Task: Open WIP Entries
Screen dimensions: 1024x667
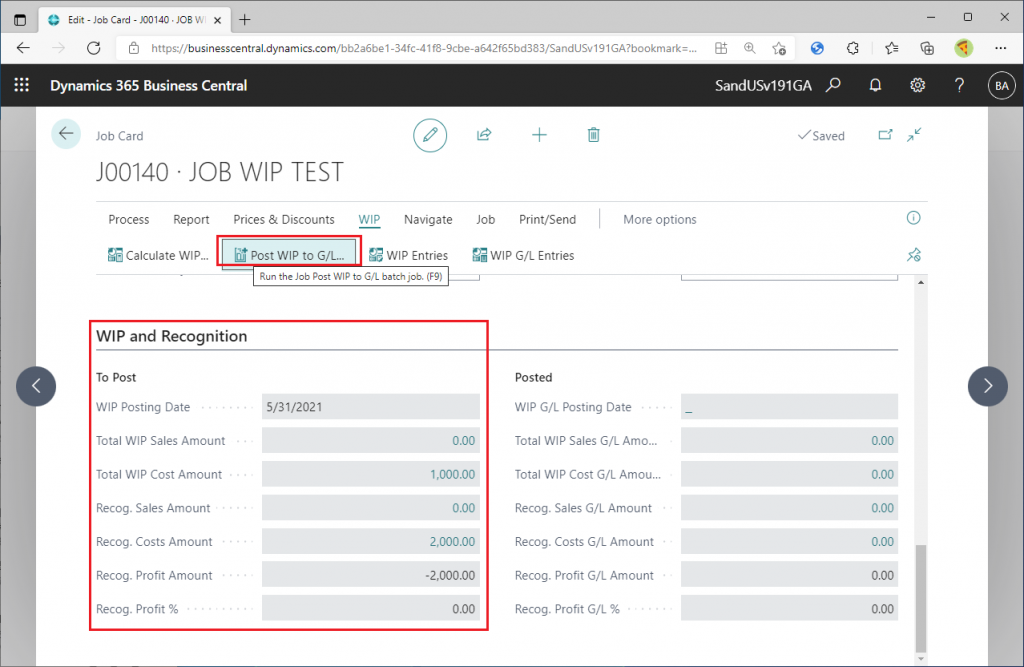Action: (409, 255)
